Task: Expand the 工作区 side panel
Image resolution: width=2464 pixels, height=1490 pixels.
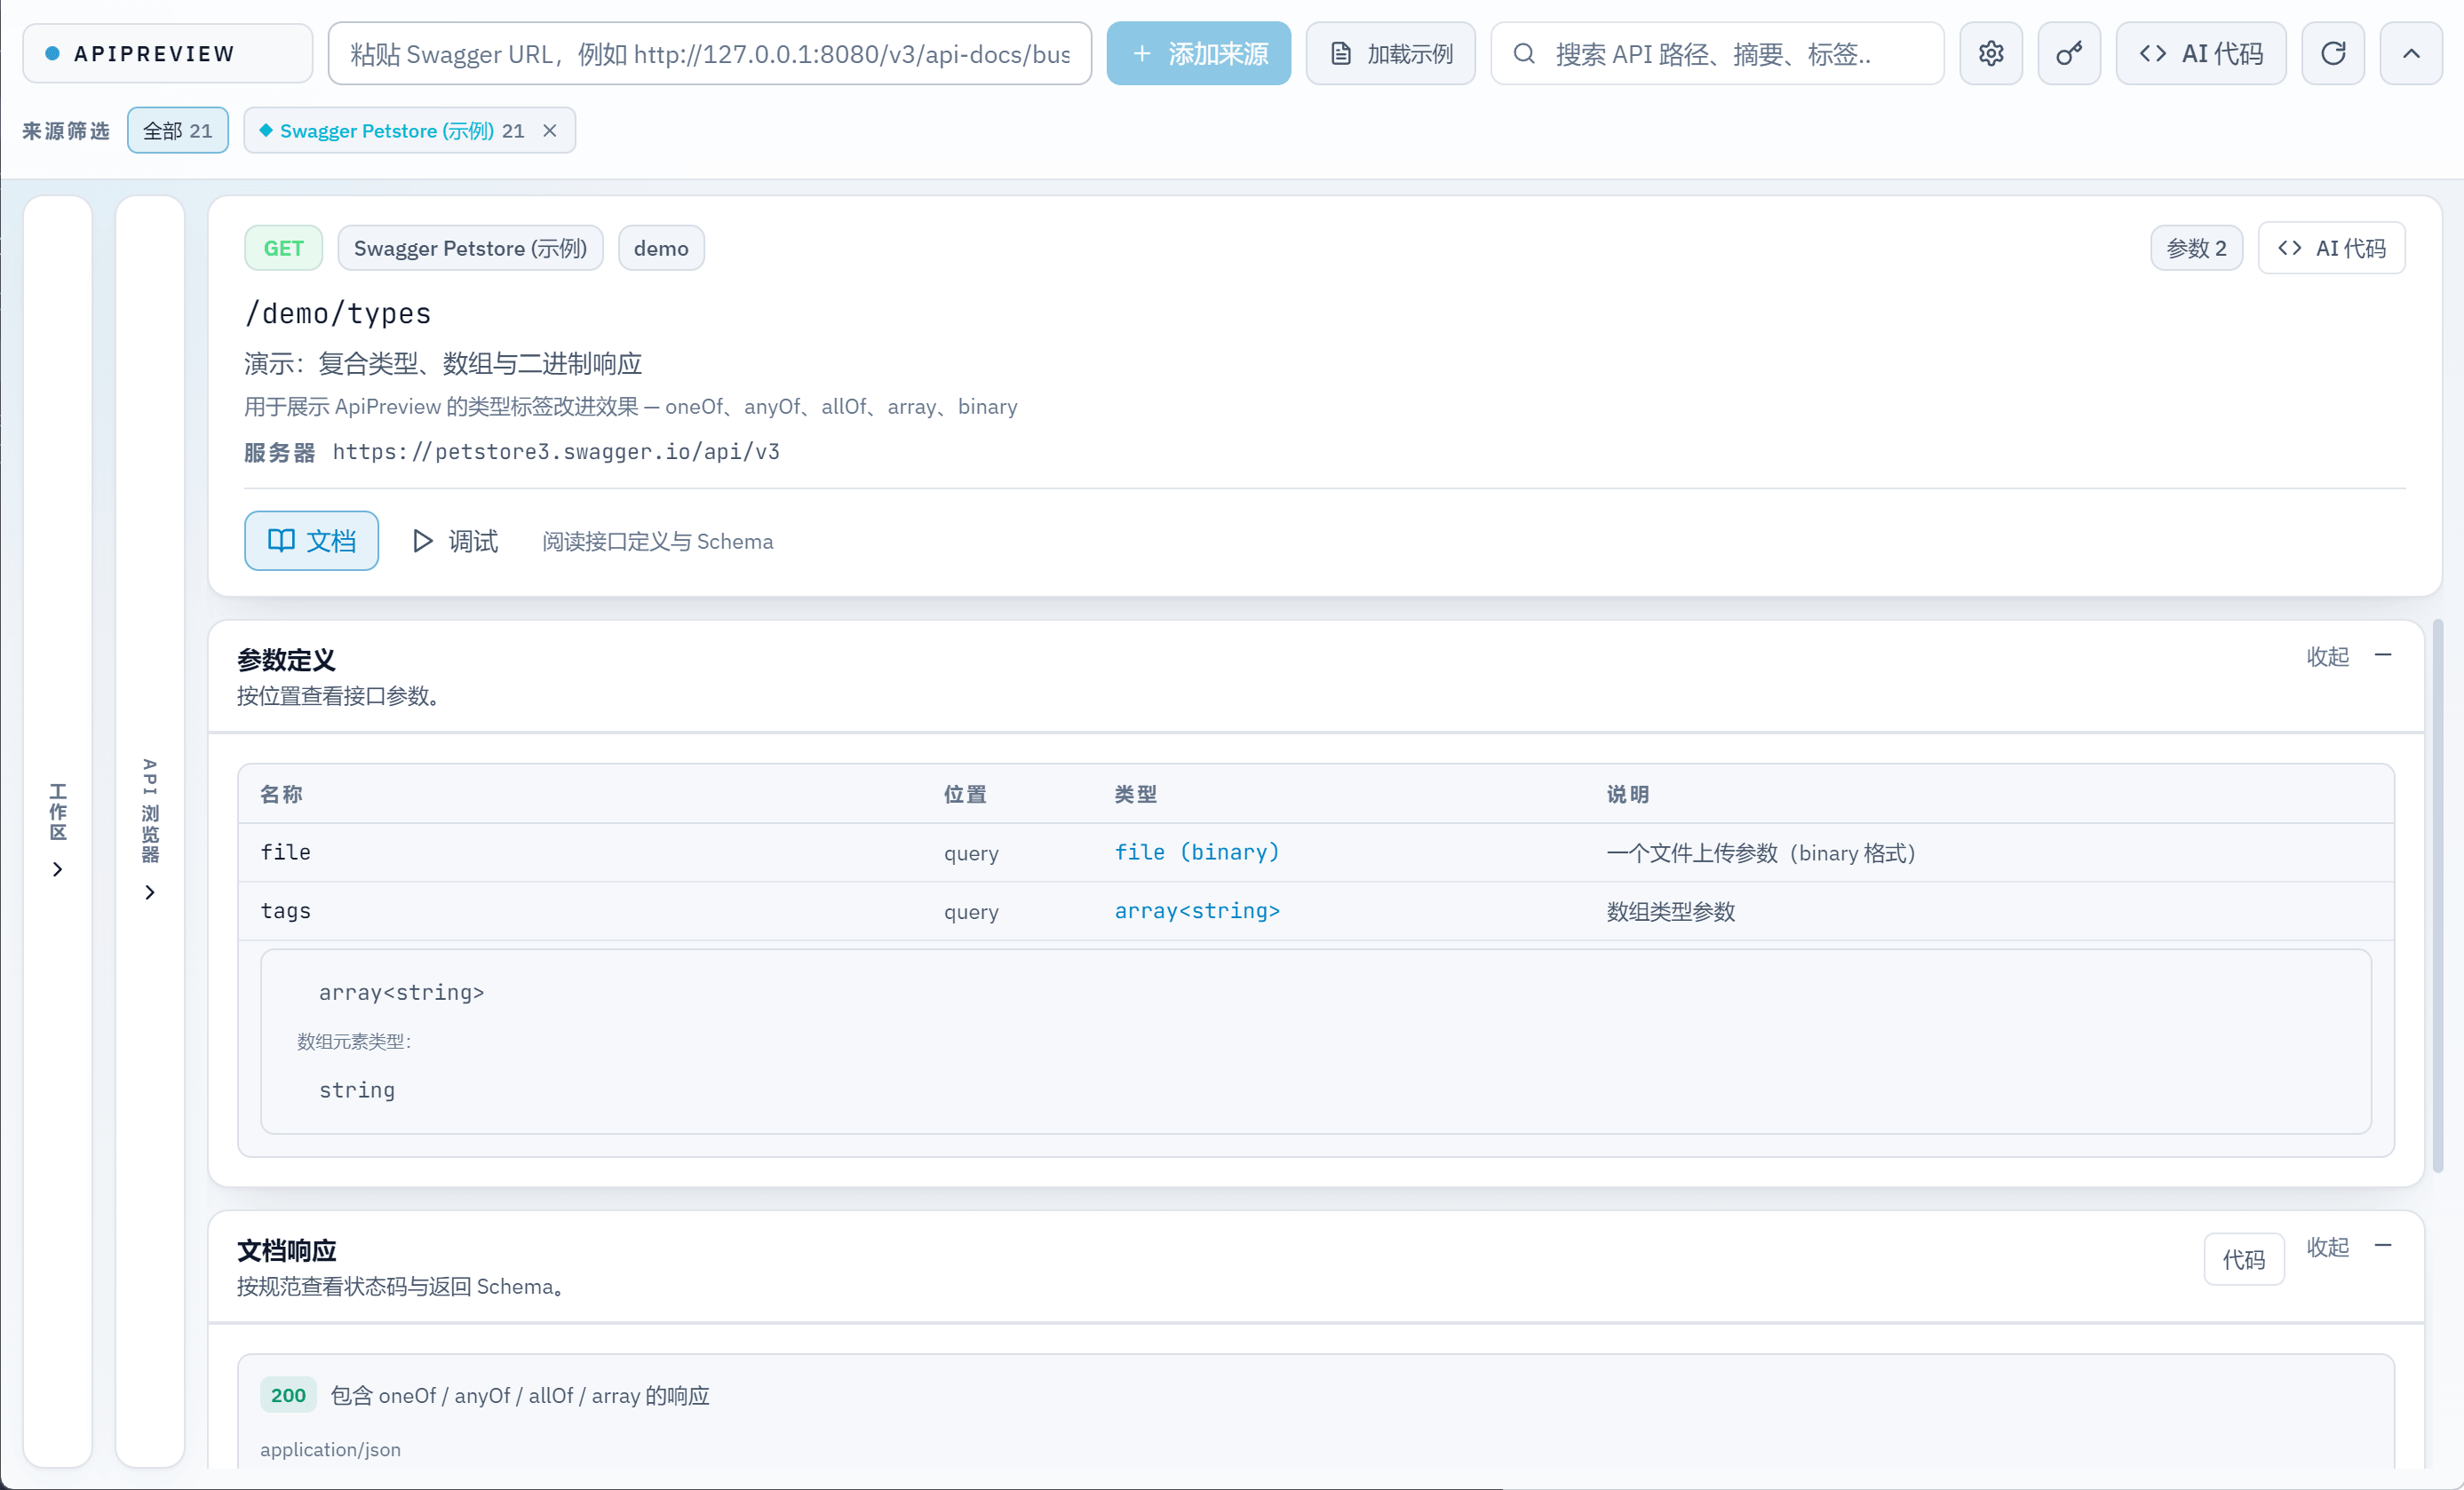Action: 57,830
